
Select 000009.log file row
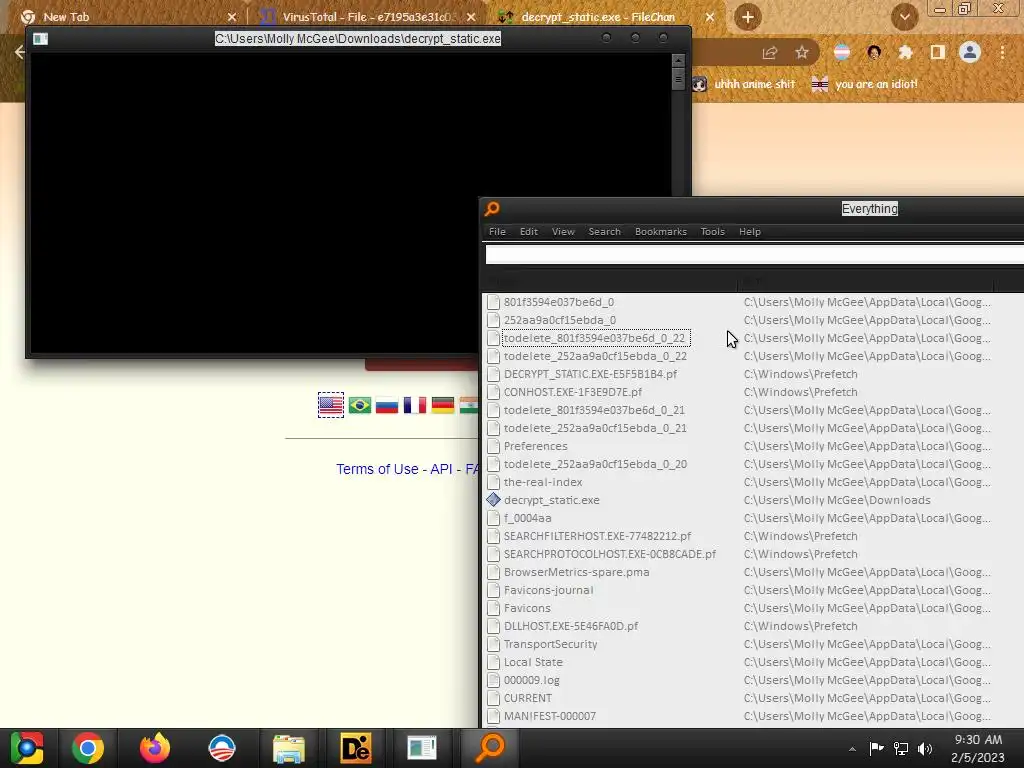[x=532, y=680]
